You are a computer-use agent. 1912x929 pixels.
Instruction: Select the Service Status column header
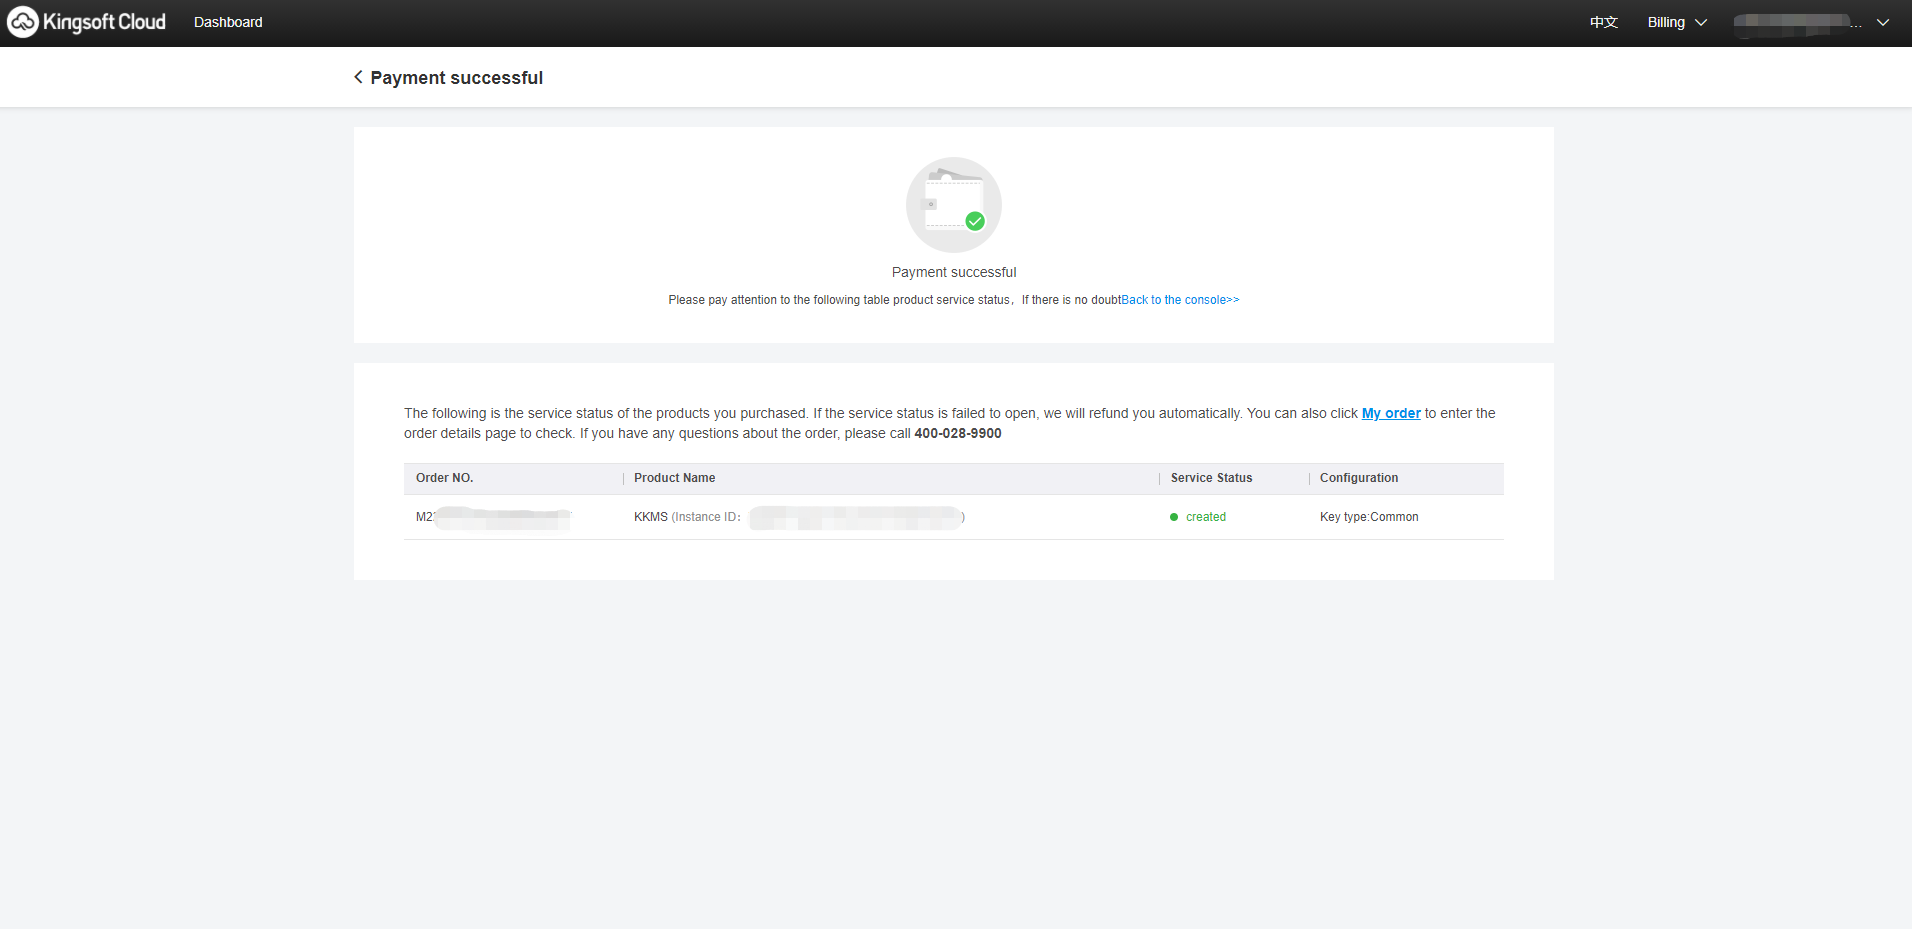(1211, 478)
